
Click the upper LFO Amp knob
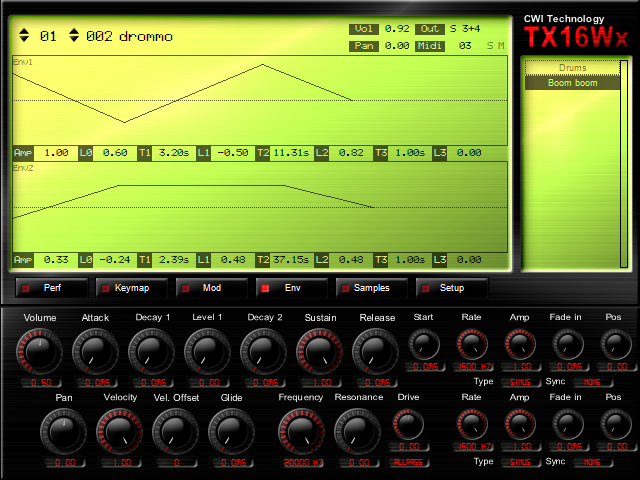(x=520, y=345)
